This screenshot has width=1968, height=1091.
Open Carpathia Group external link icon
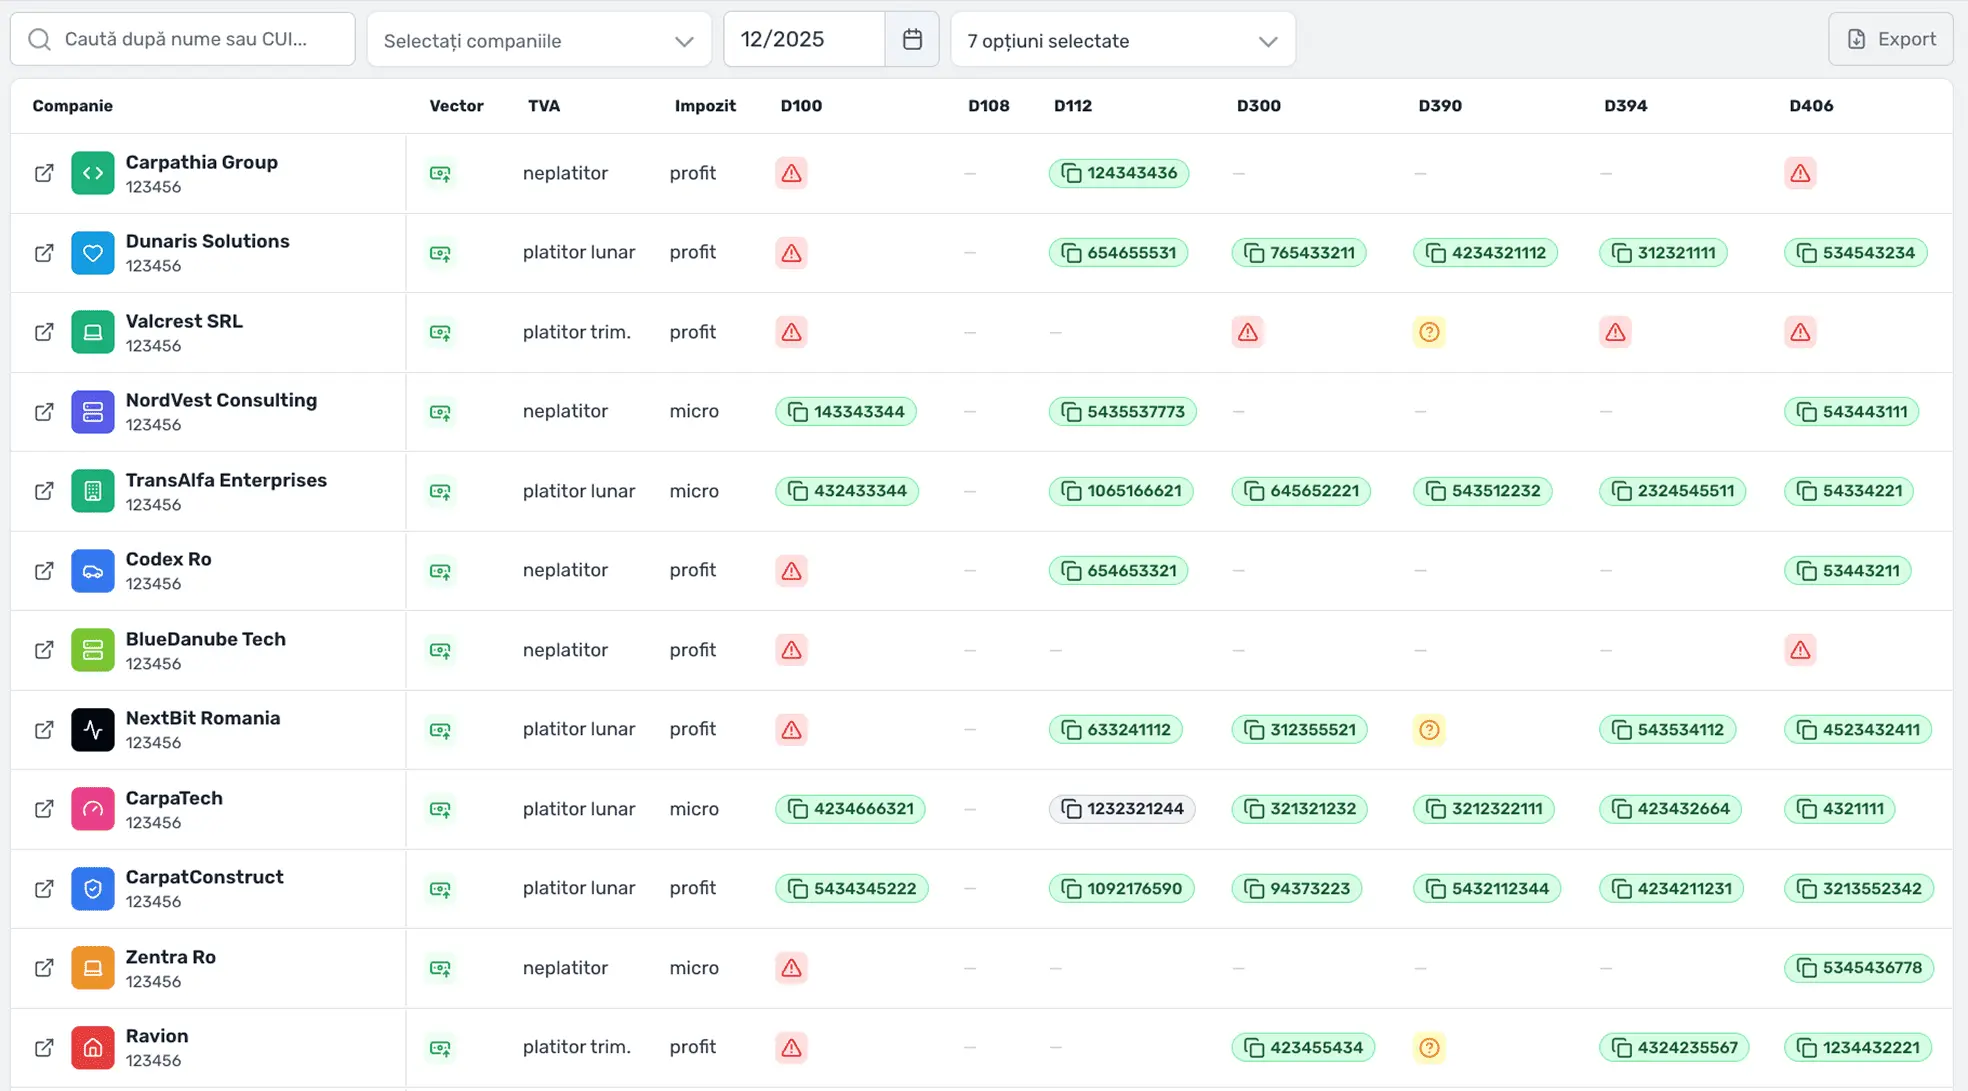44,173
